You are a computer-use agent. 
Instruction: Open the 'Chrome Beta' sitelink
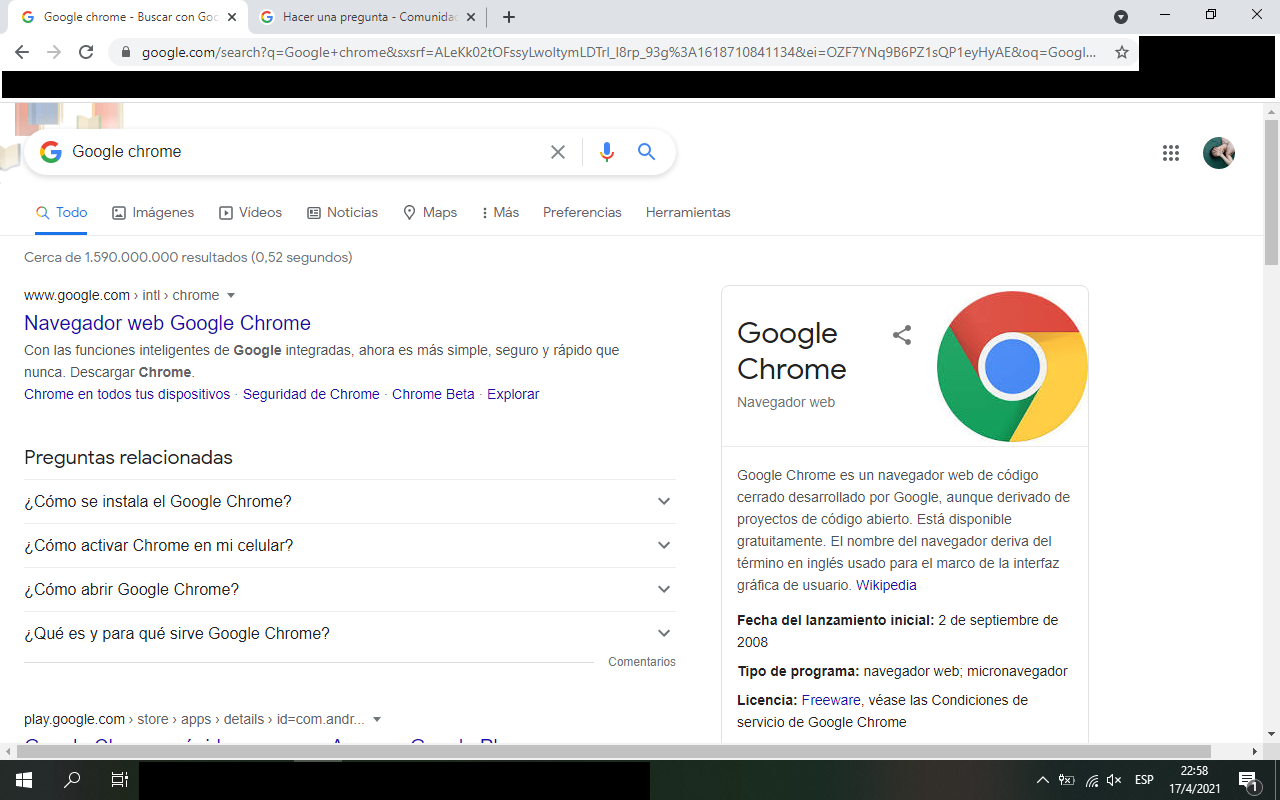(433, 394)
